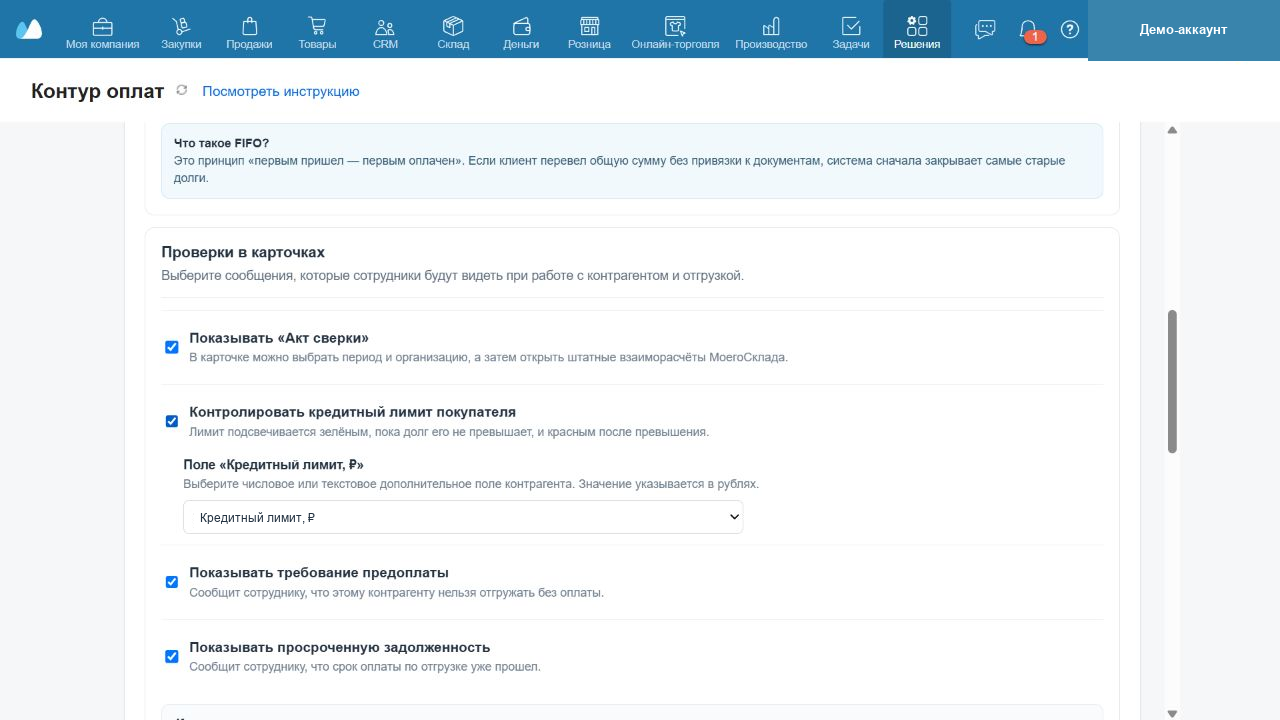
Task: Open the CRM section
Action: 385,30
